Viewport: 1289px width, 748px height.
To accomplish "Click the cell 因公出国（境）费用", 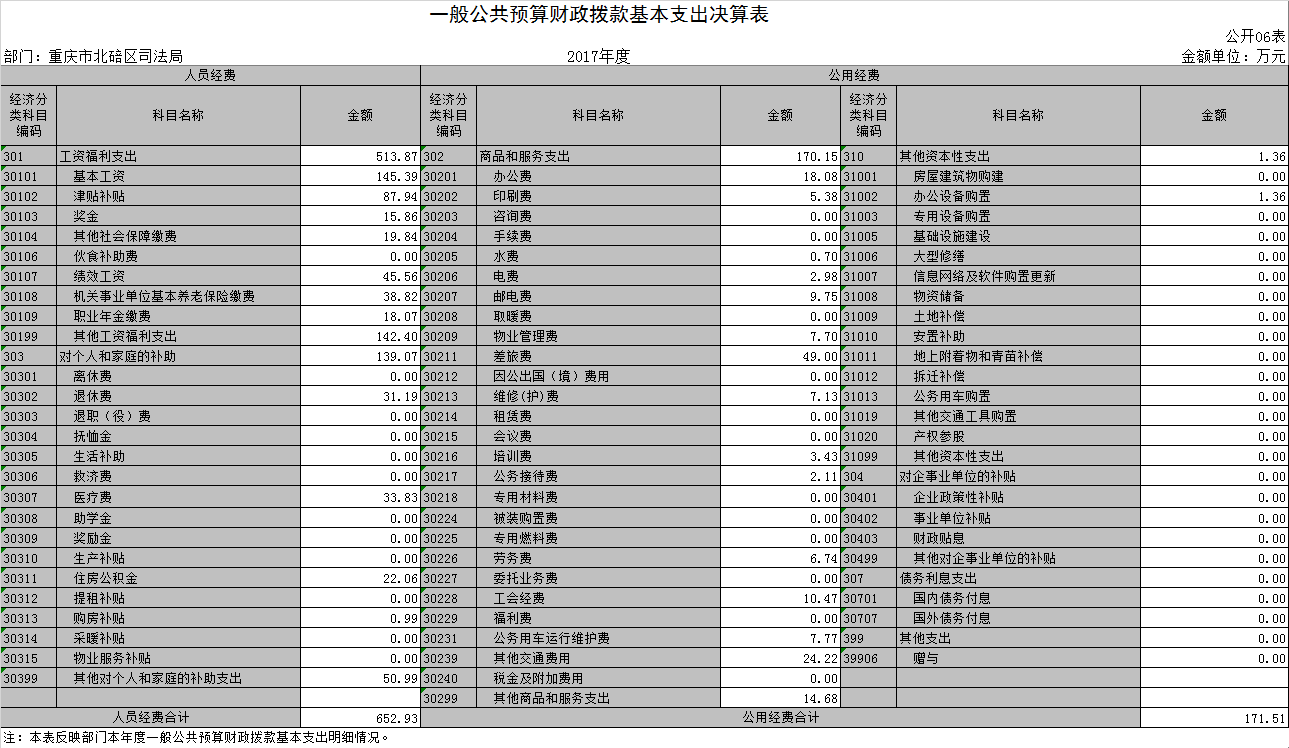I will [x=598, y=377].
